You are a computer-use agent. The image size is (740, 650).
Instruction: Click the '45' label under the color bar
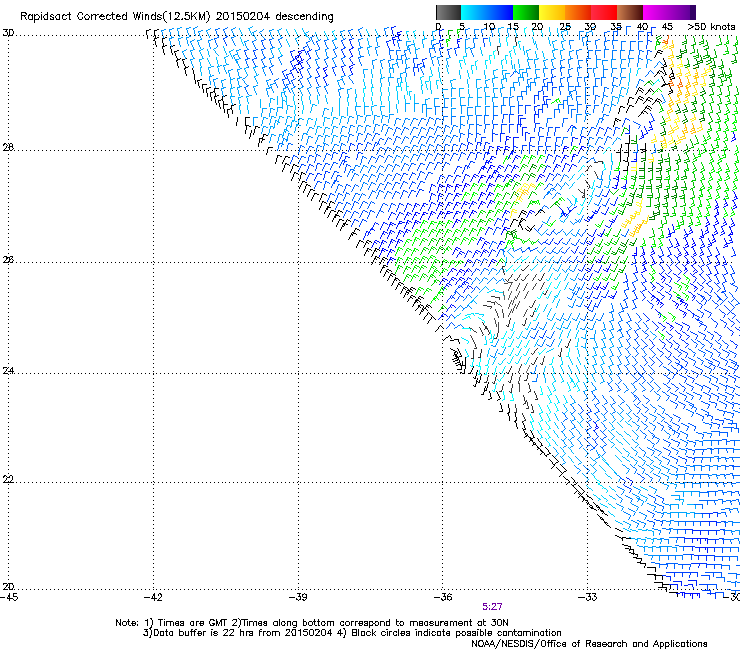tap(667, 27)
